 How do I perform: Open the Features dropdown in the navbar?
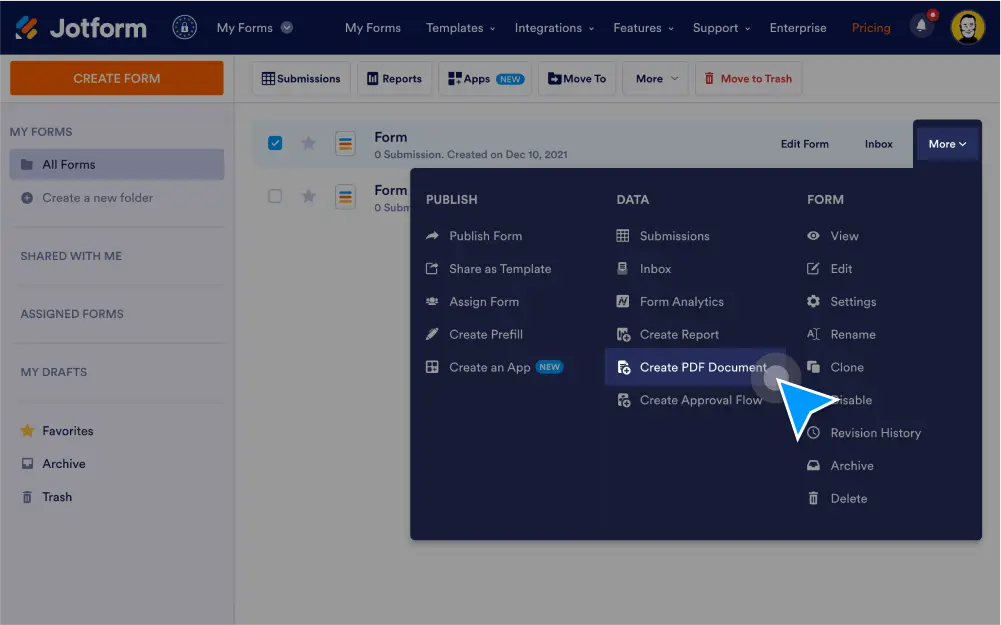click(642, 27)
